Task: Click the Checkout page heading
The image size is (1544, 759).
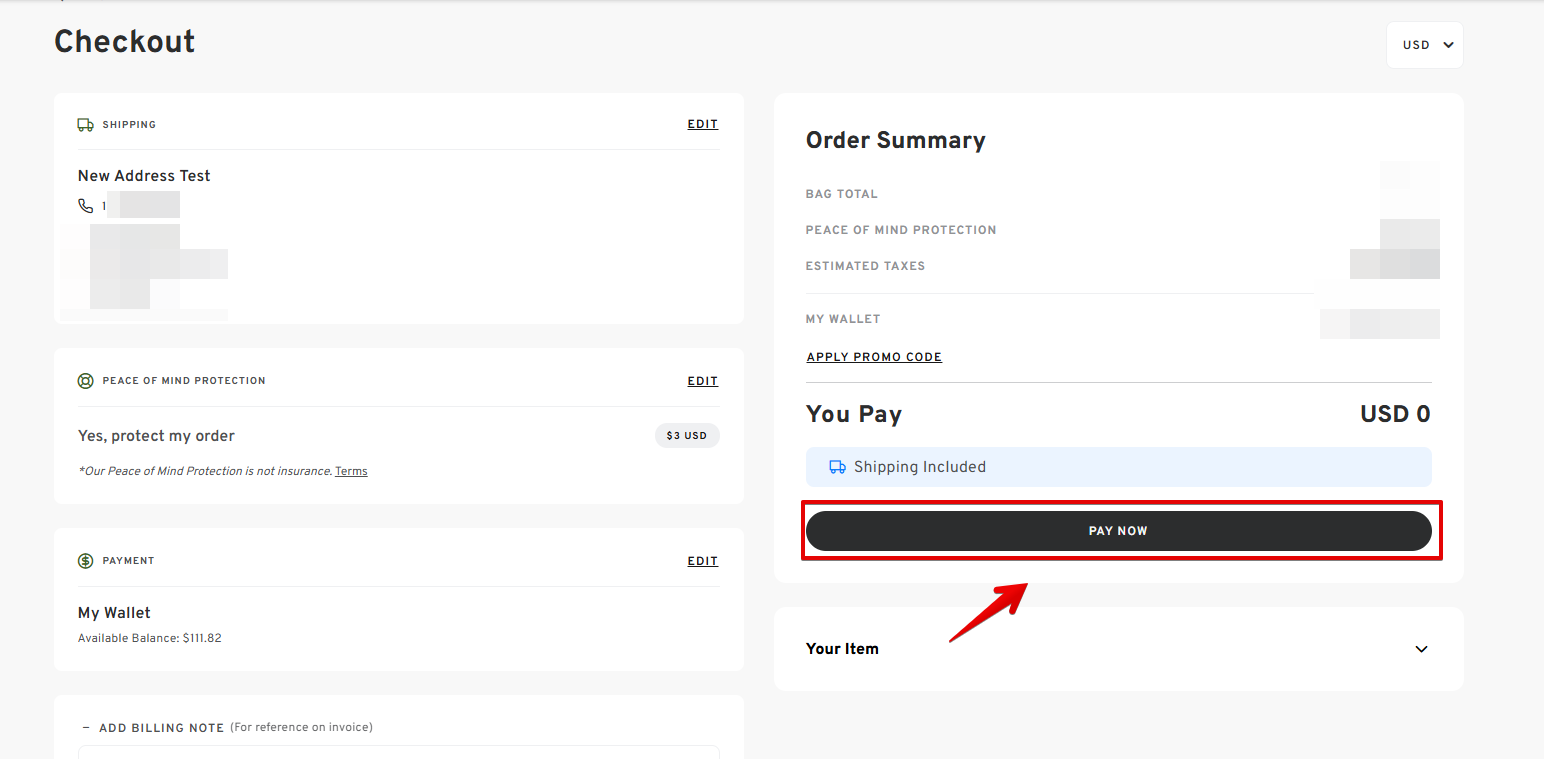Action: tap(125, 42)
